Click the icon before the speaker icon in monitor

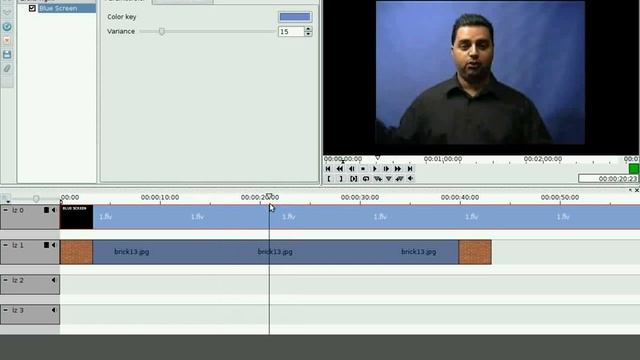point(400,179)
